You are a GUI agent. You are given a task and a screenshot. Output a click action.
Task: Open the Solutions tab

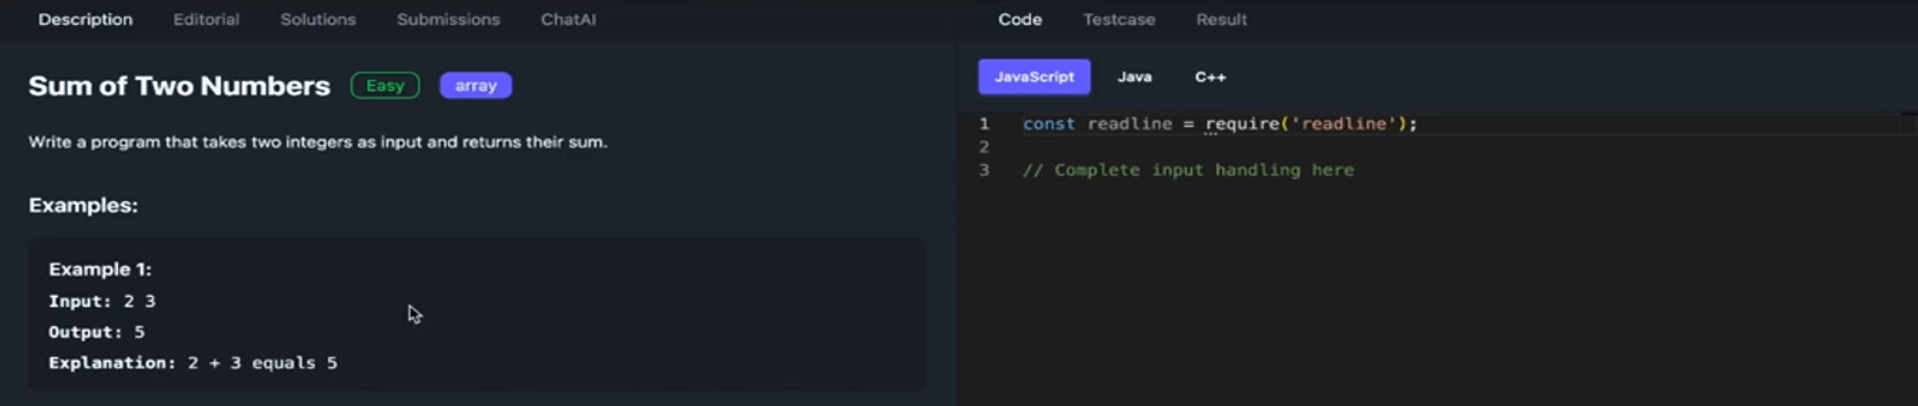click(x=318, y=19)
